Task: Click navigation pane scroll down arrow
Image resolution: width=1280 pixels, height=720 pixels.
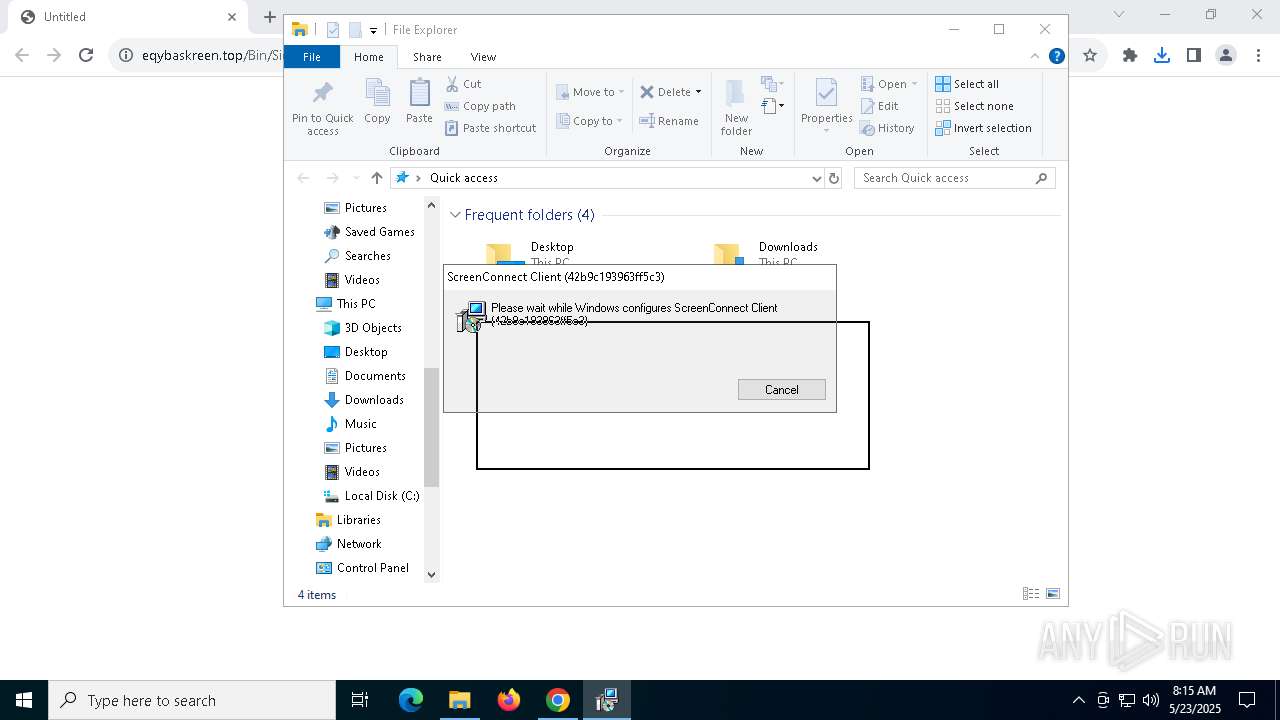Action: (432, 574)
